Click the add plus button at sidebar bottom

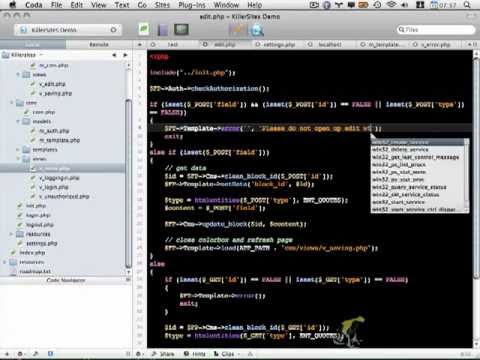click(x=7, y=354)
